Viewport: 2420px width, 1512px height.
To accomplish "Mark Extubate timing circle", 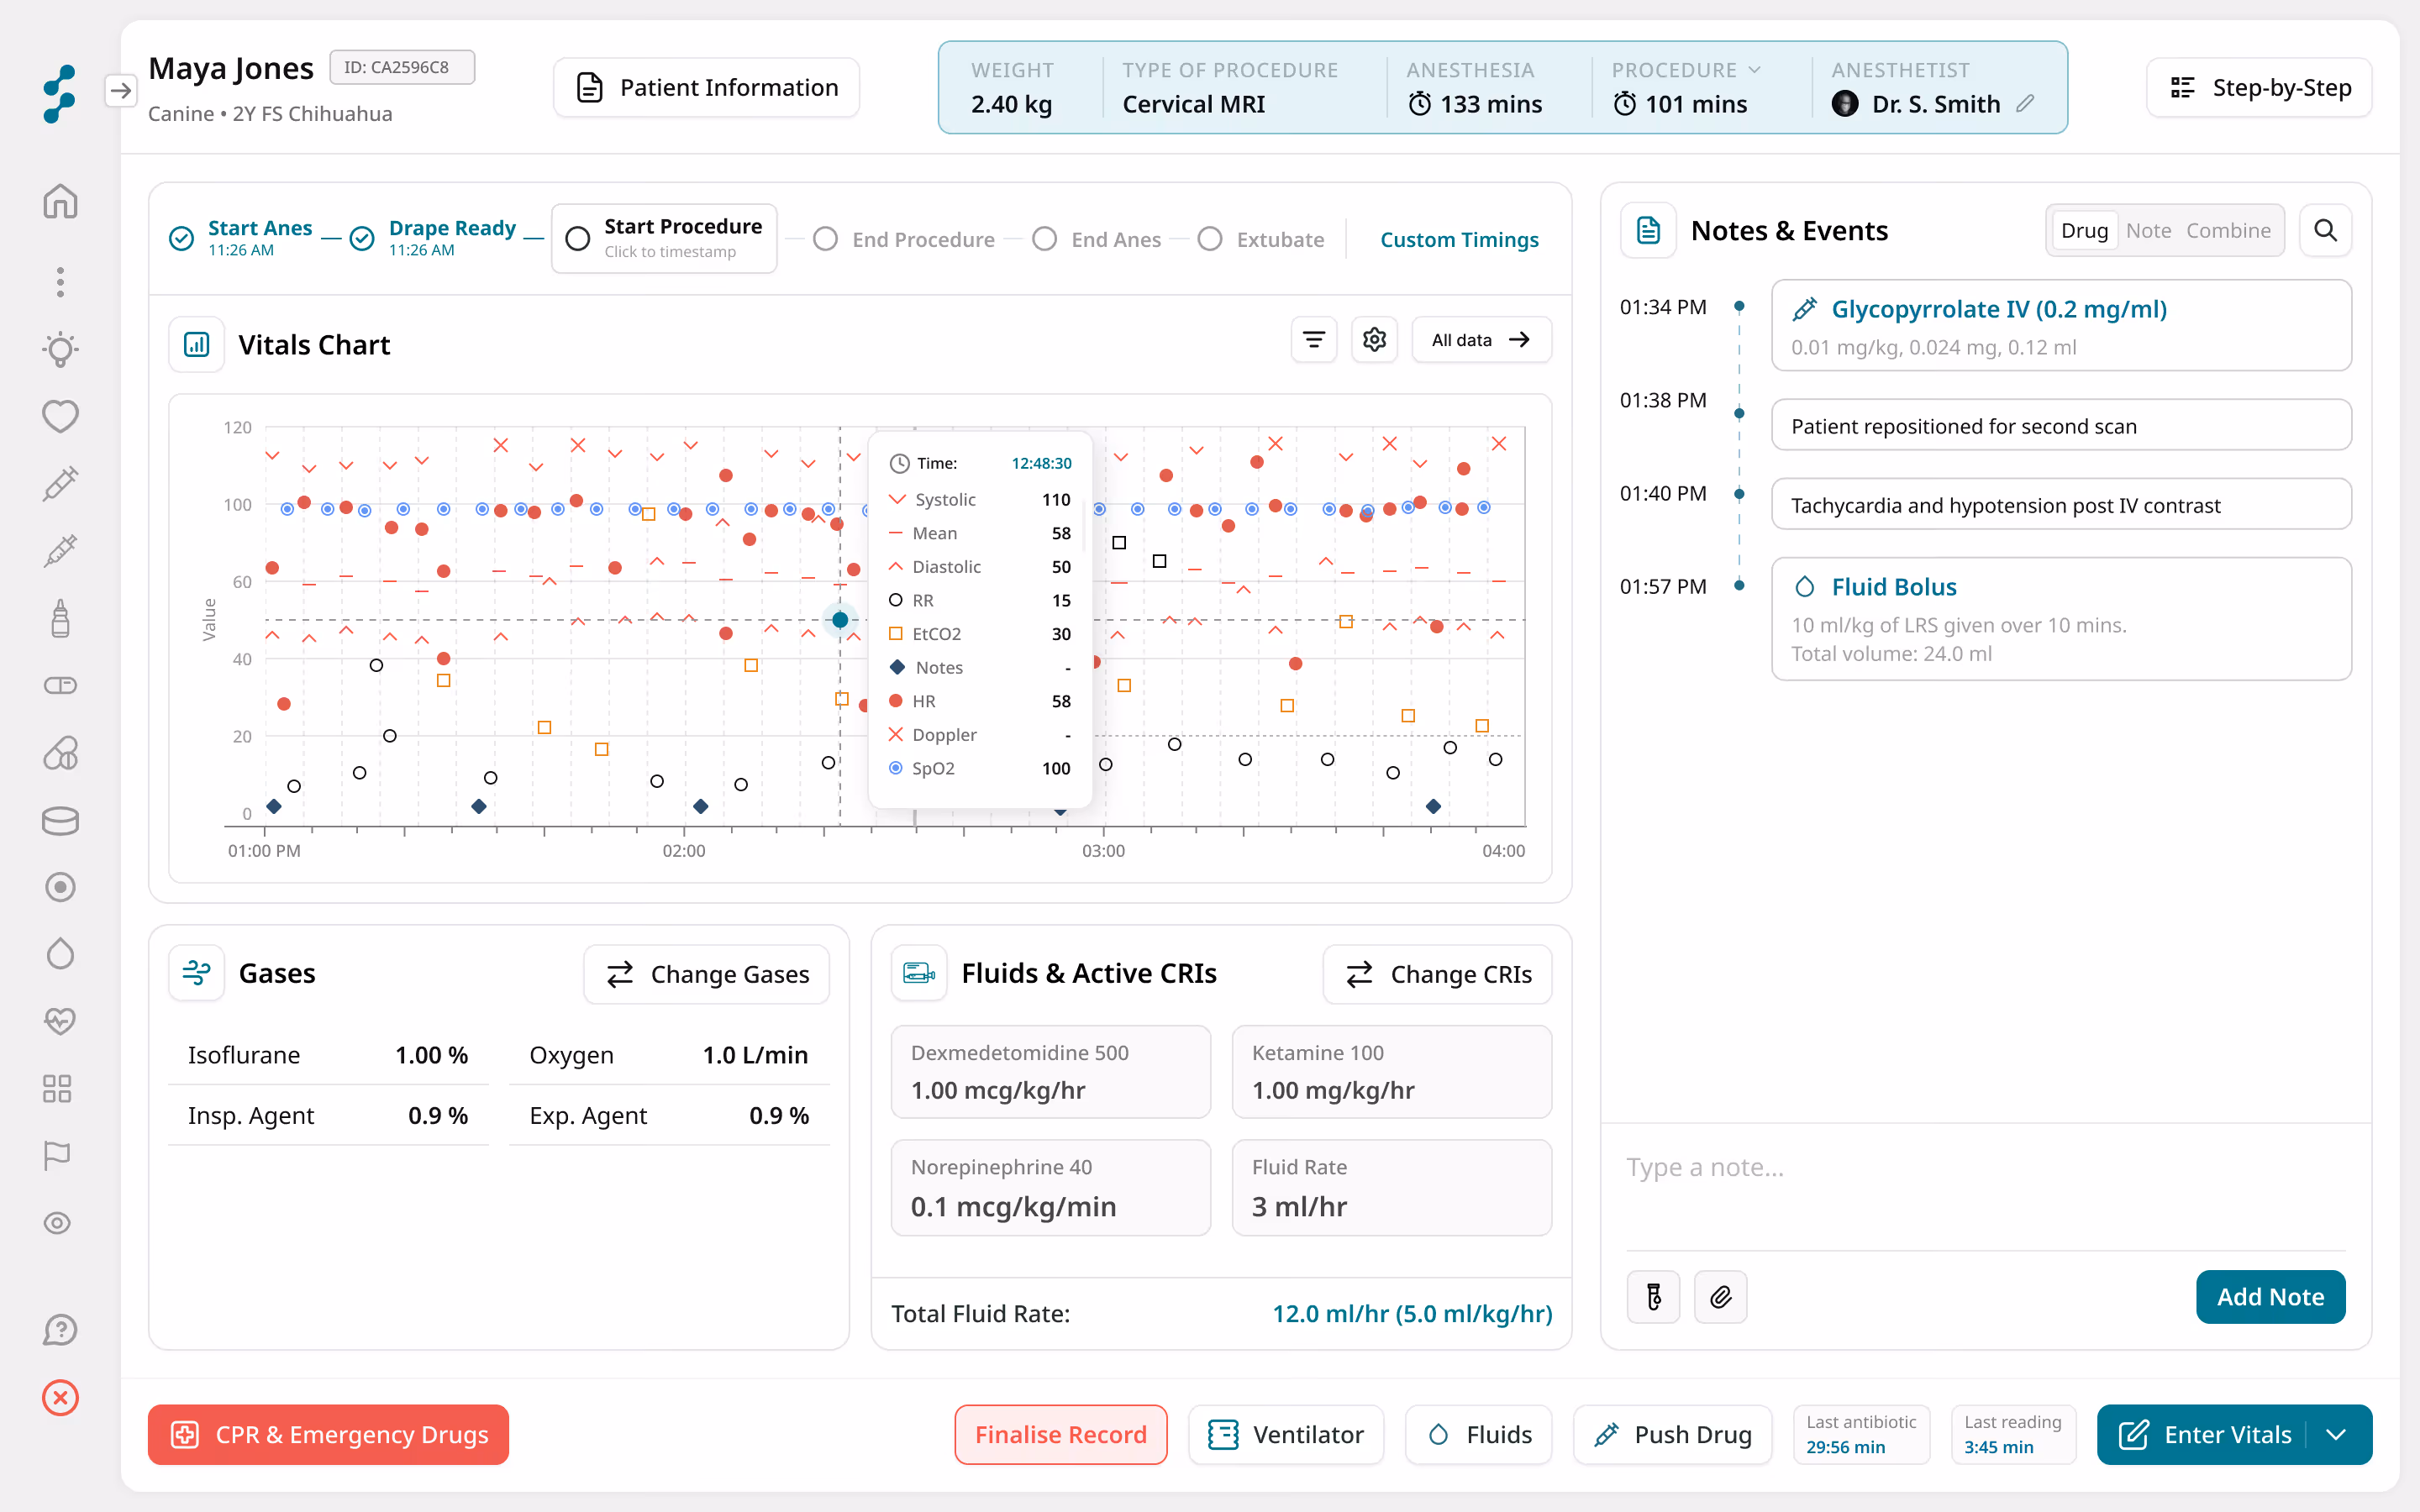I will click(x=1209, y=239).
